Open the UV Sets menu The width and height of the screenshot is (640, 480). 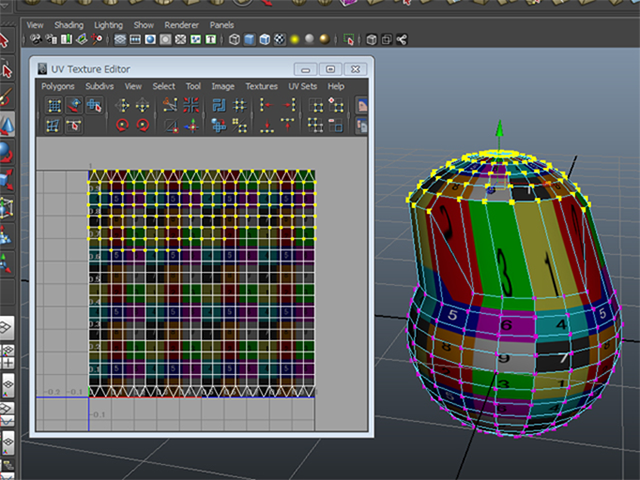coord(302,87)
